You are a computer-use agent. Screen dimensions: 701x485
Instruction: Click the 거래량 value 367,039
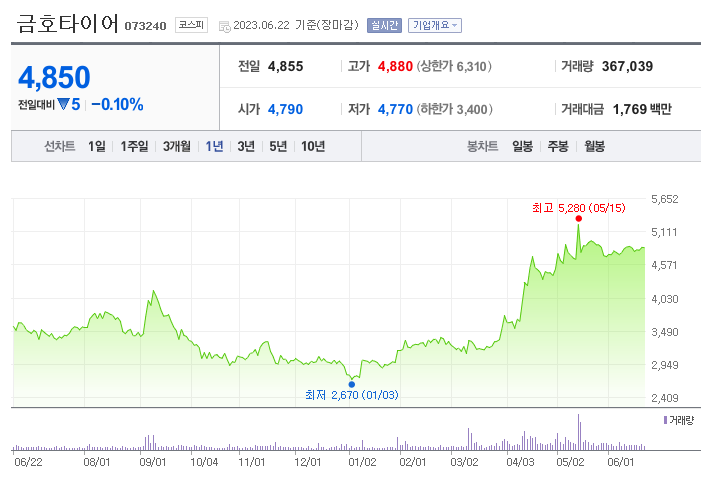[627, 67]
